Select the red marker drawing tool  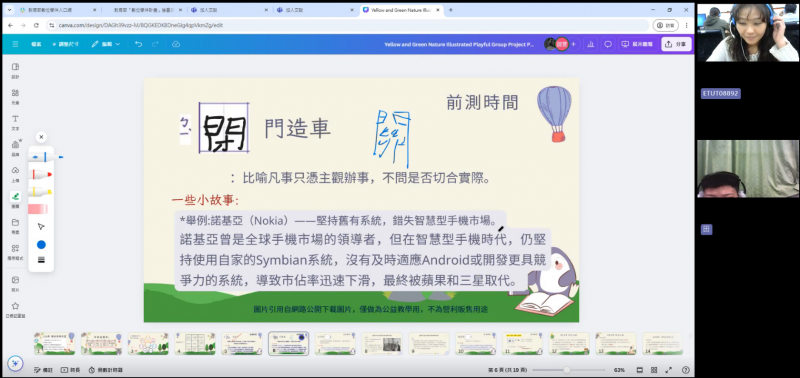(x=41, y=174)
